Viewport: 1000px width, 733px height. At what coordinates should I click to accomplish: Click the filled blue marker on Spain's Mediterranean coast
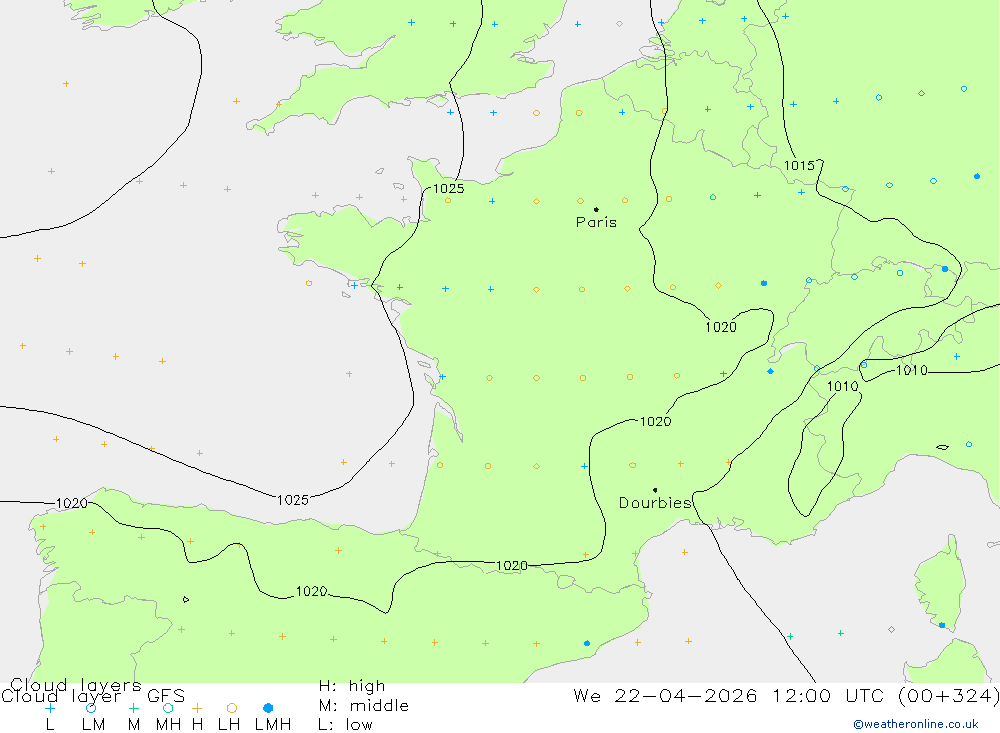coord(587,643)
